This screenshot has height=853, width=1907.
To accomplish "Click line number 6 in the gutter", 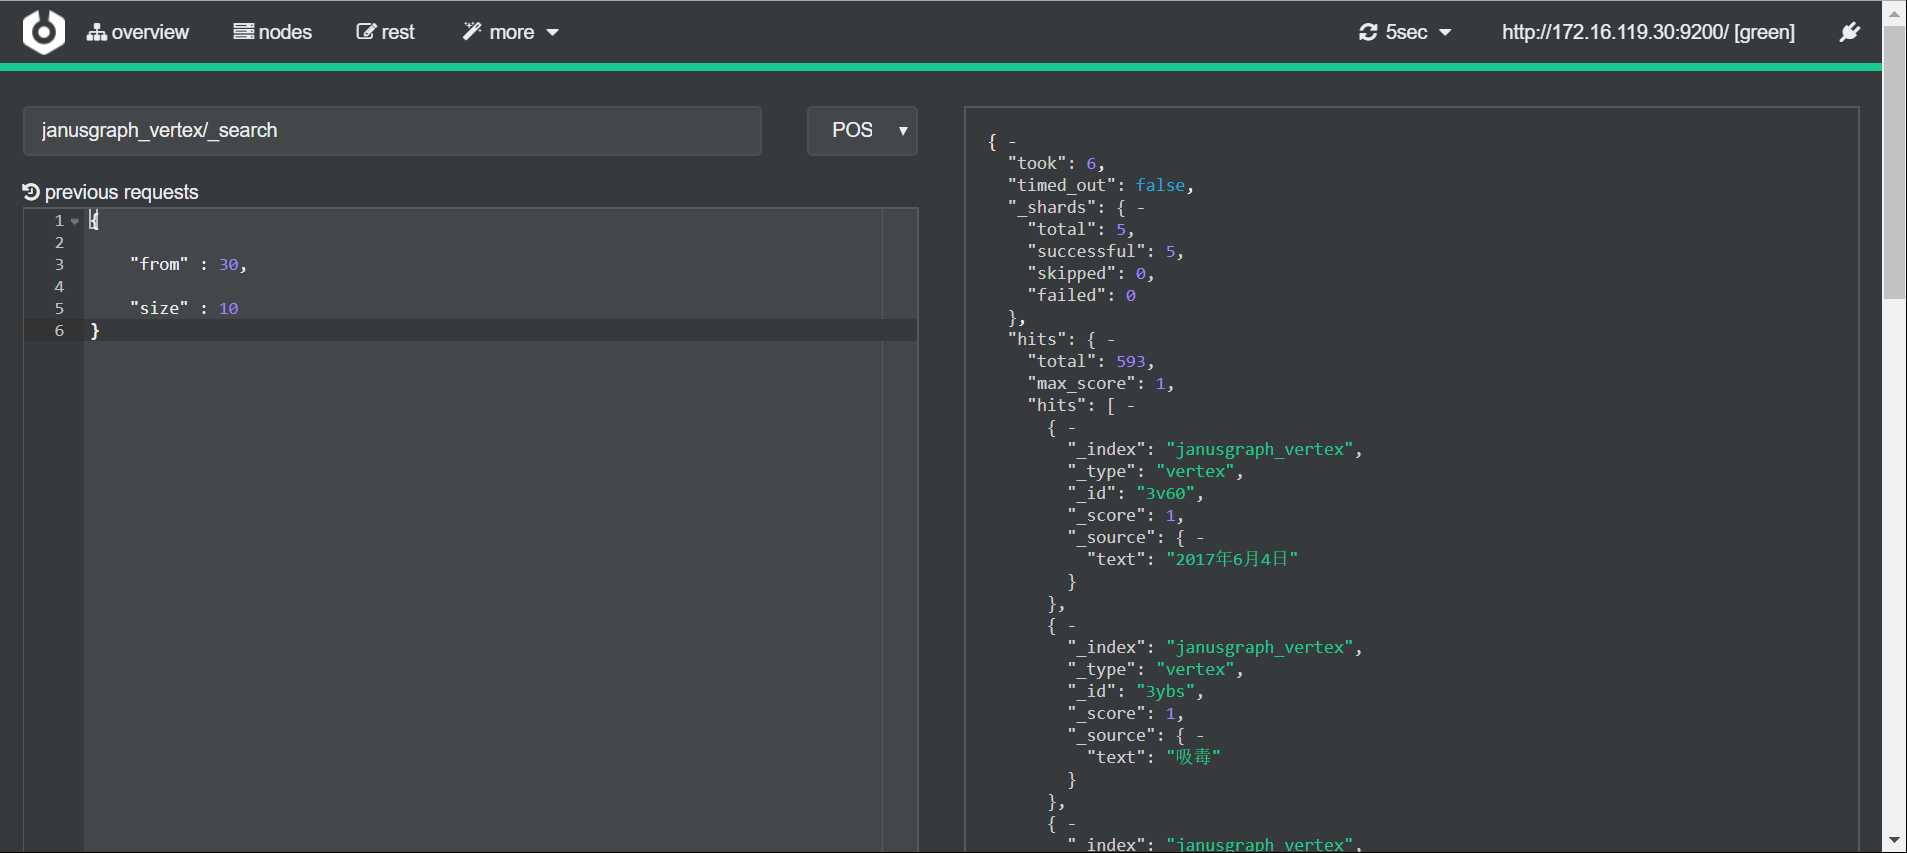I will (59, 330).
